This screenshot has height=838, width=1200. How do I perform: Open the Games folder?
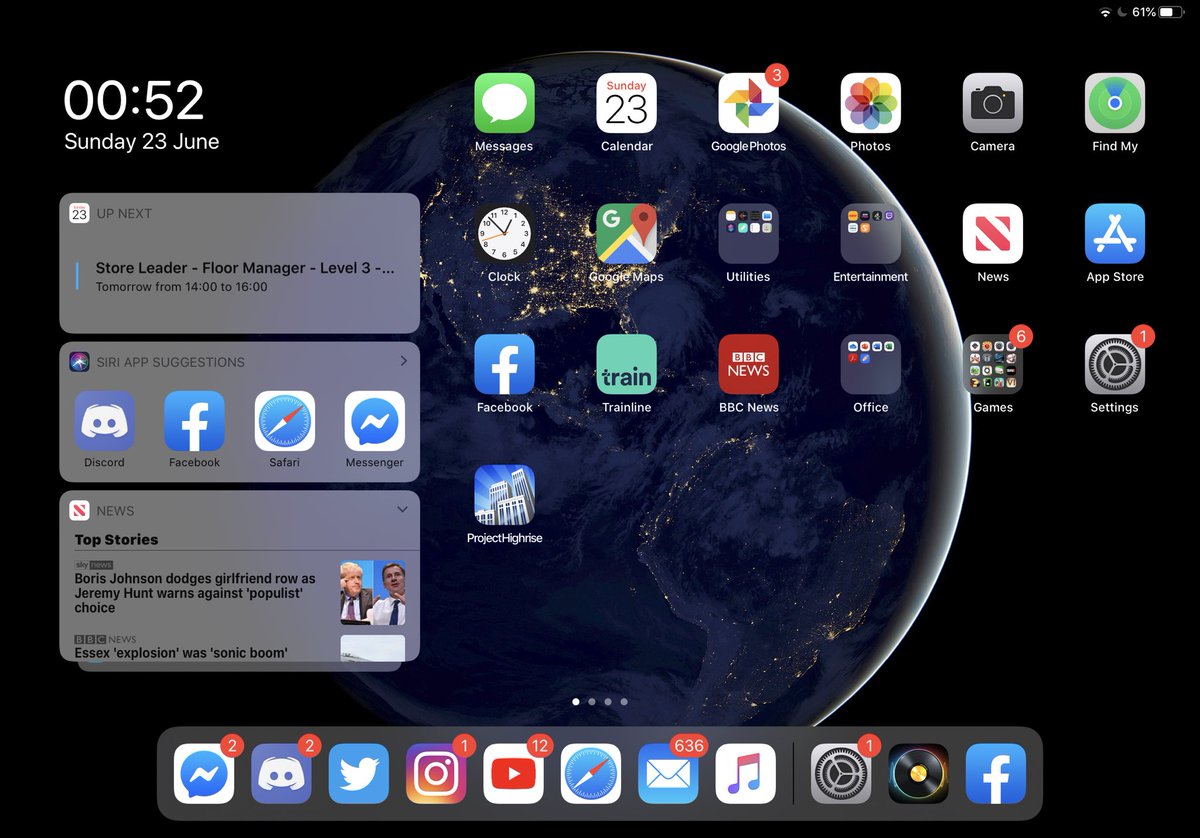(x=992, y=365)
